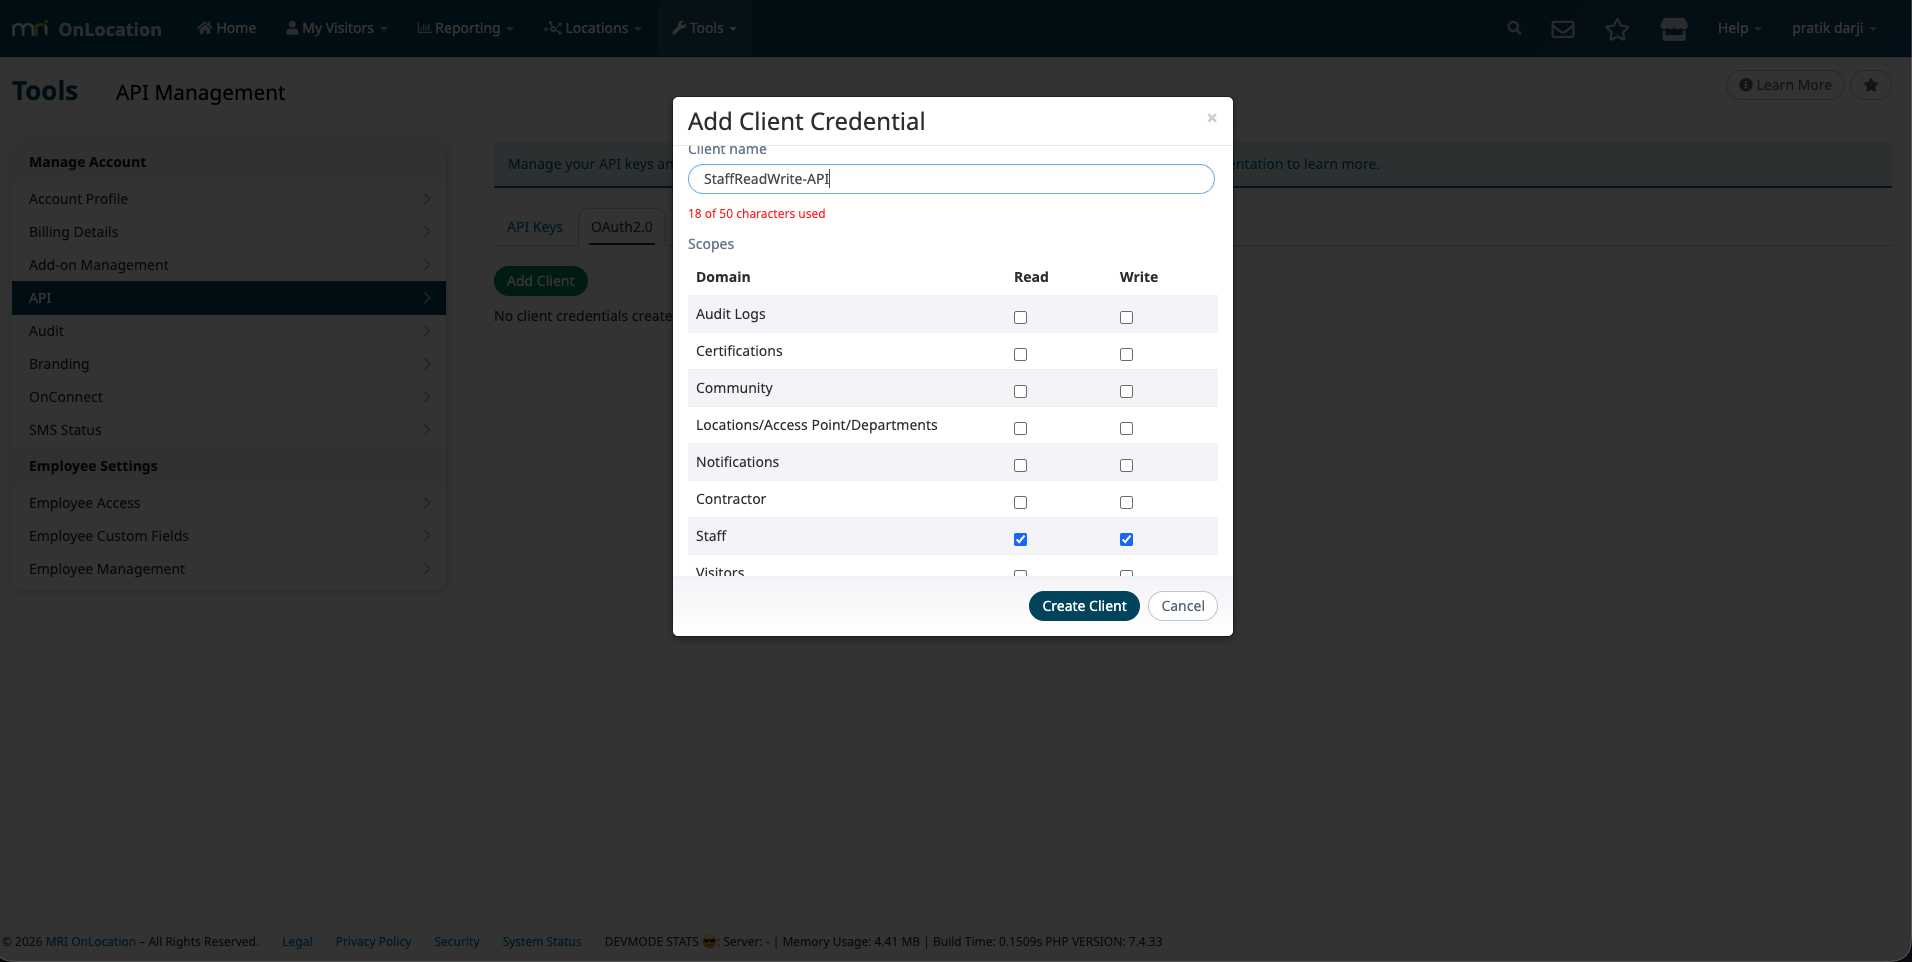Enable Read access for Audit Logs

1019,317
